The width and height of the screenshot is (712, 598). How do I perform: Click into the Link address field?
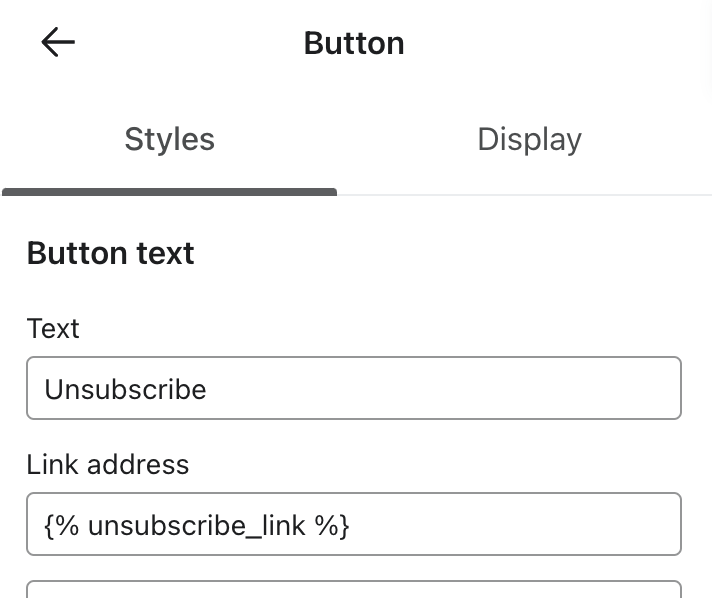[353, 524]
